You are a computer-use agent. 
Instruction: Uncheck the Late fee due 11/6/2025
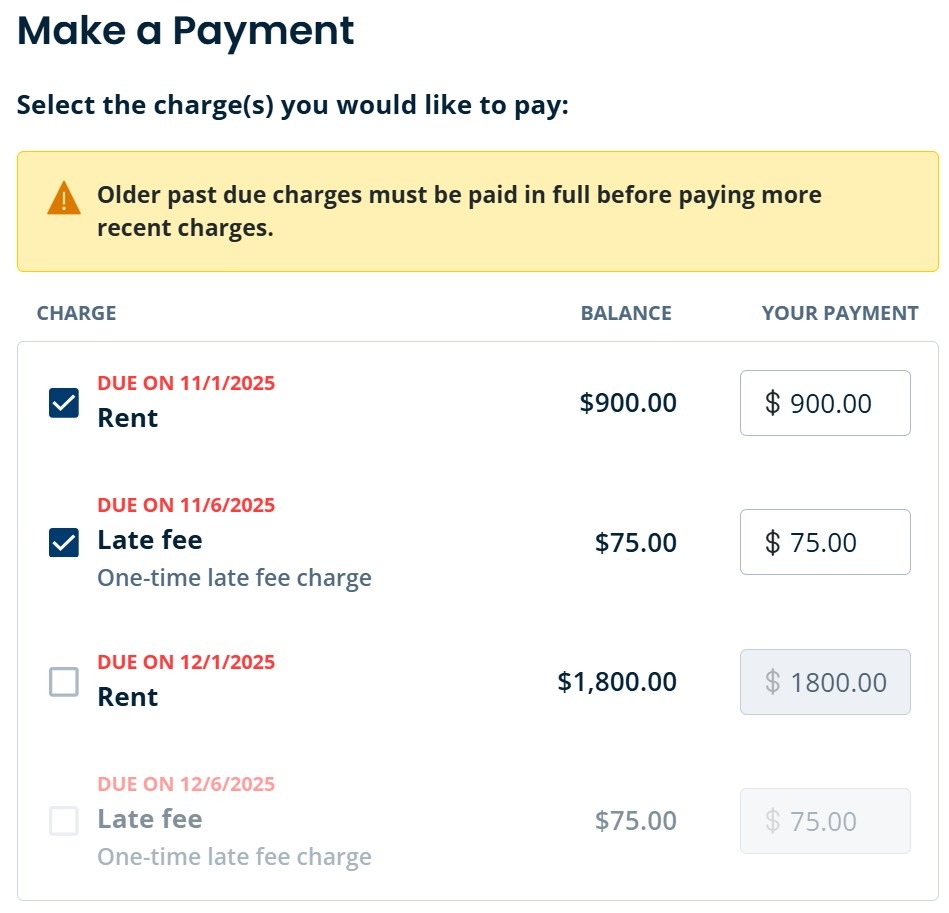[x=64, y=543]
